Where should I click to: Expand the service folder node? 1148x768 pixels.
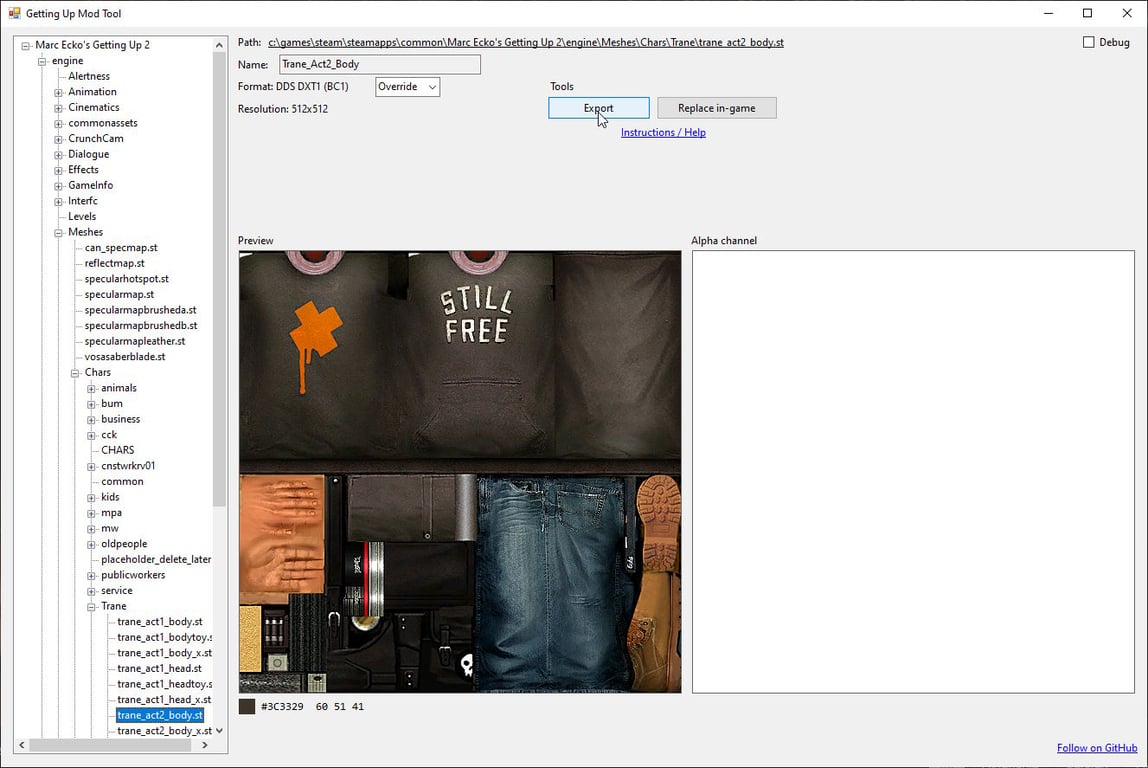(x=92, y=591)
